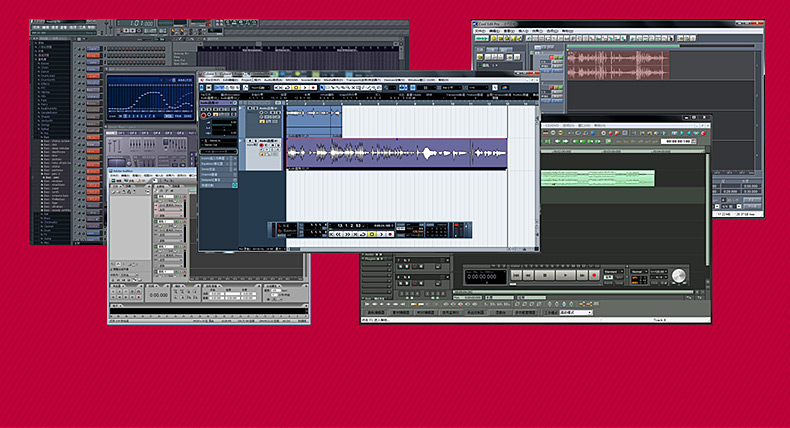
Task: Click fast-forward in the Samplitude transport panel
Action: pos(582,275)
